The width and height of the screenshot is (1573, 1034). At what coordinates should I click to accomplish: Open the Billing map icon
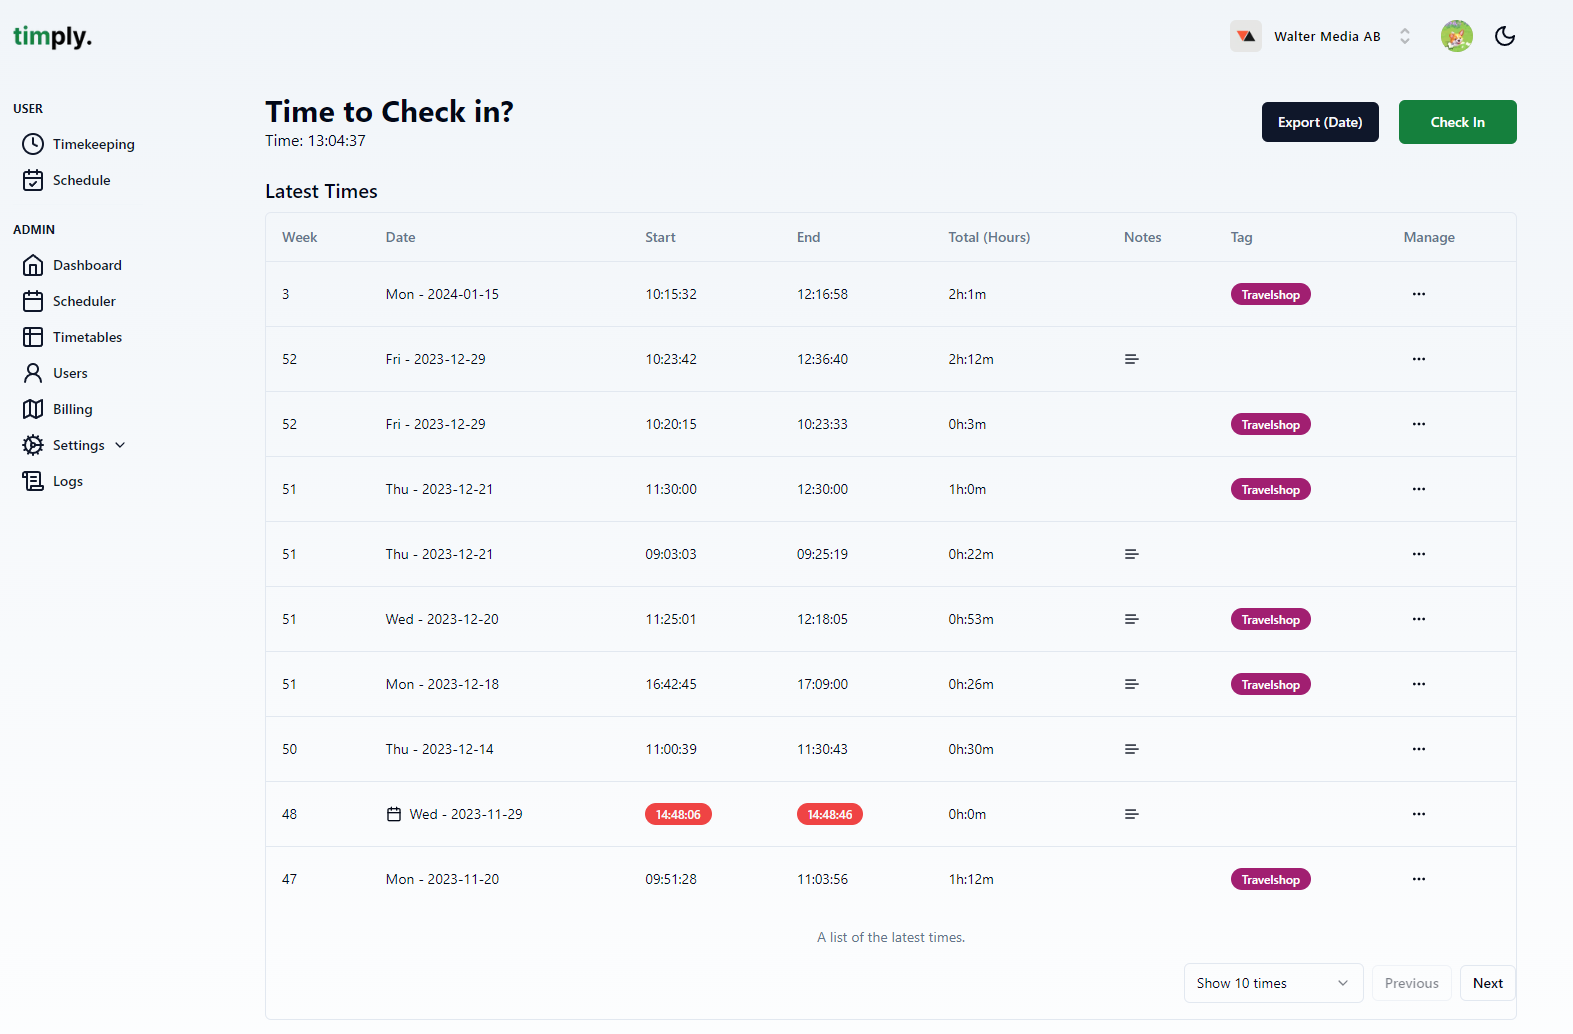click(x=33, y=409)
